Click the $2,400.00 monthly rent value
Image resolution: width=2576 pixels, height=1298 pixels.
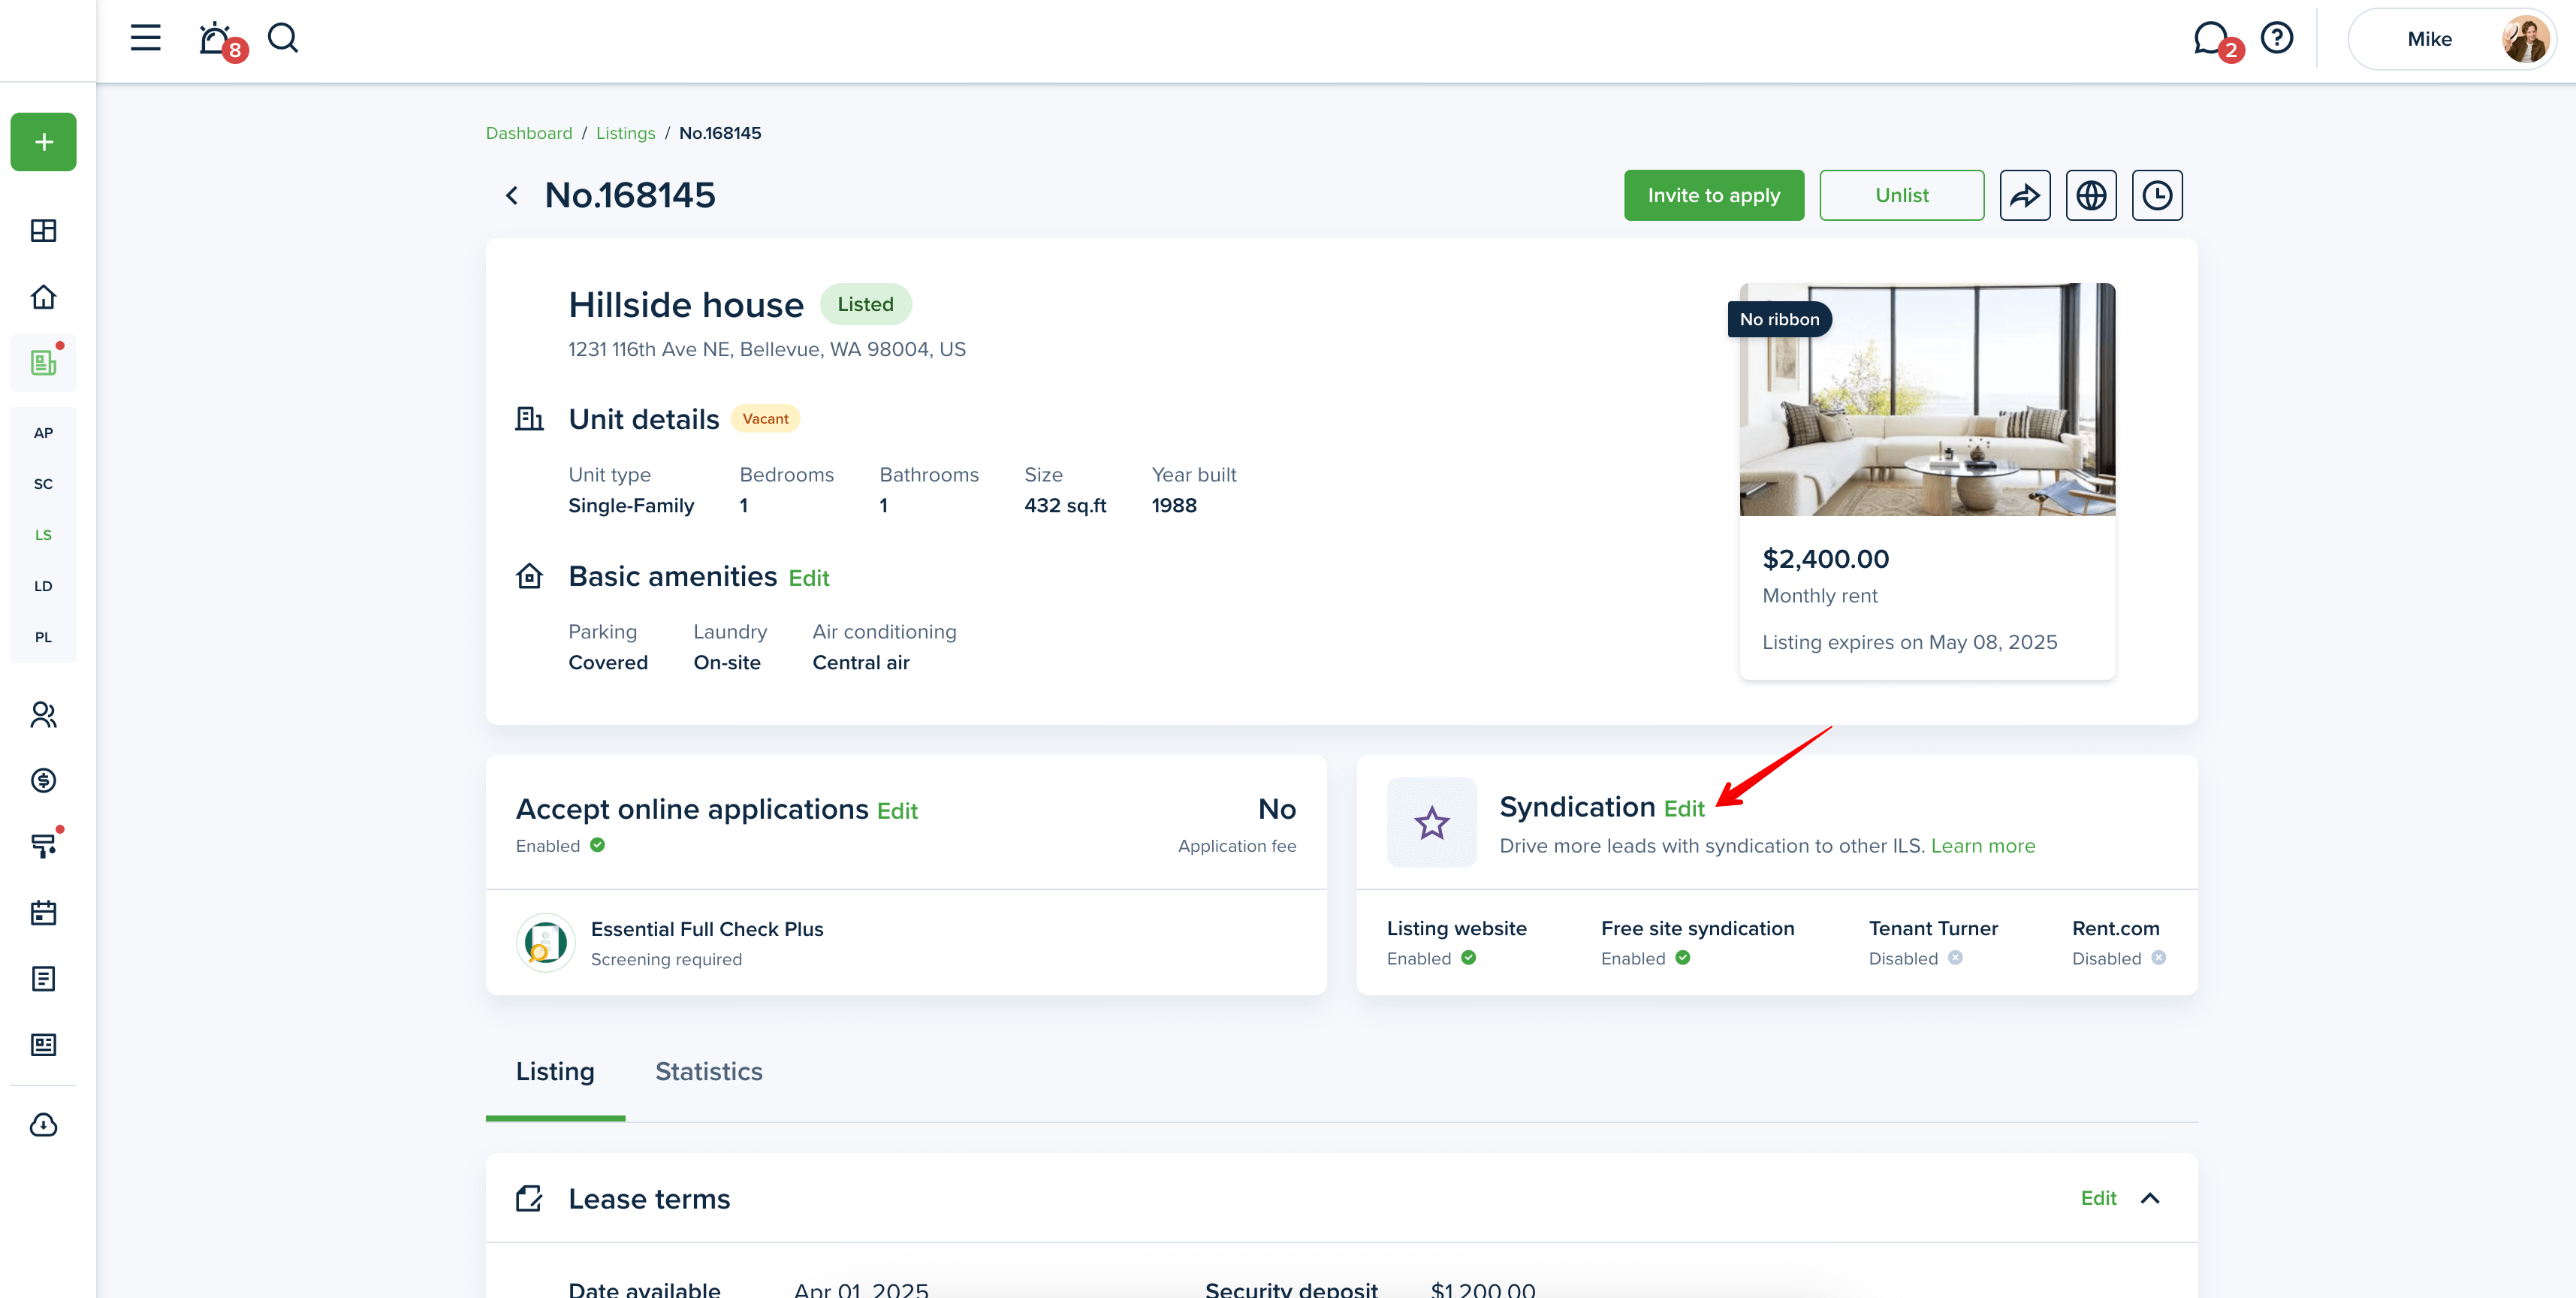[1825, 559]
